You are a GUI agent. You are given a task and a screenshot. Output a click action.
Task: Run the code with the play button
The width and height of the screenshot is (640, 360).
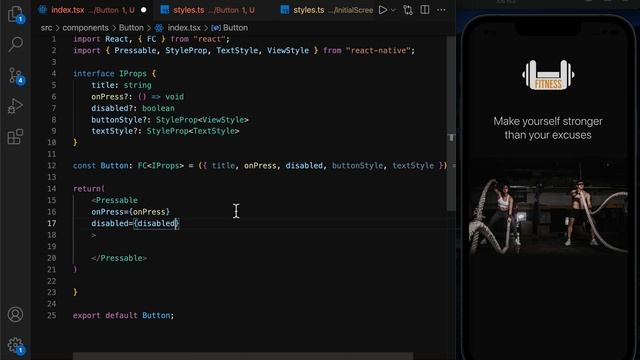(382, 10)
